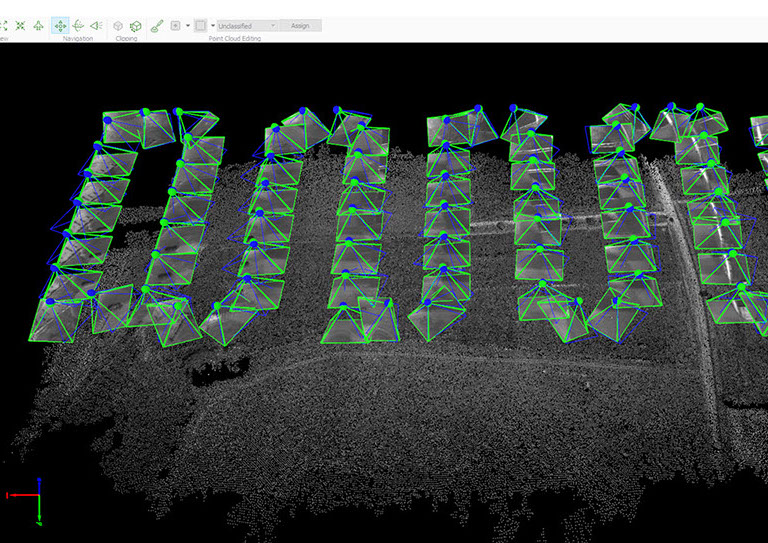
Task: Click the red axis on the orientation gizmo
Action: (x=20, y=495)
